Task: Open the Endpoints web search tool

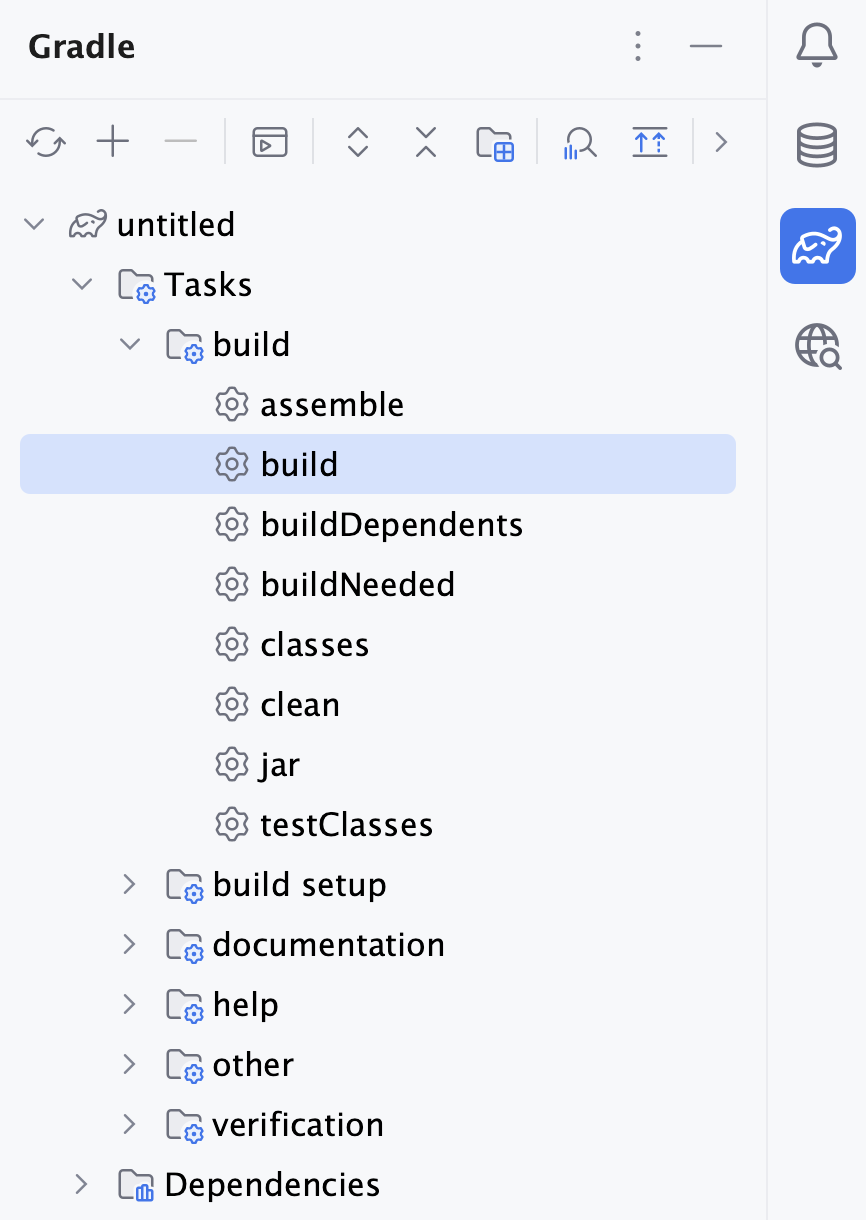Action: (x=818, y=347)
